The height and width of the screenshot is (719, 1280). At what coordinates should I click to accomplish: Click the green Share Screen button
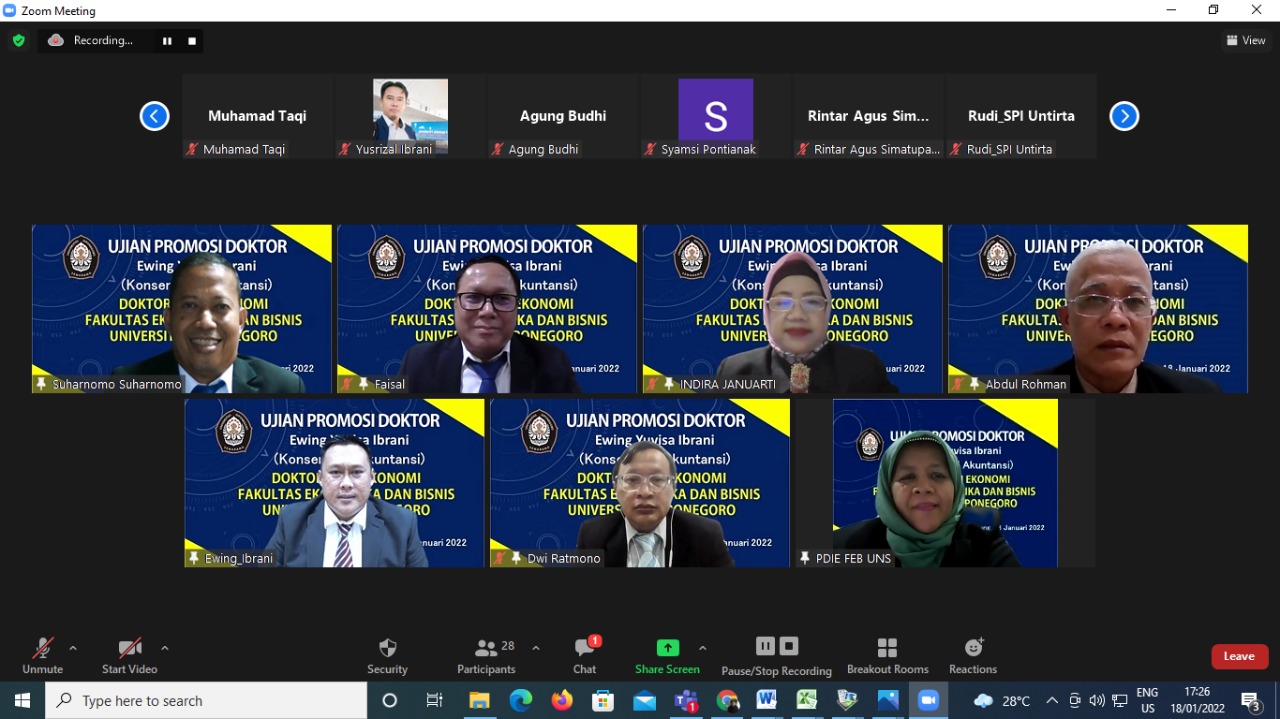click(667, 655)
